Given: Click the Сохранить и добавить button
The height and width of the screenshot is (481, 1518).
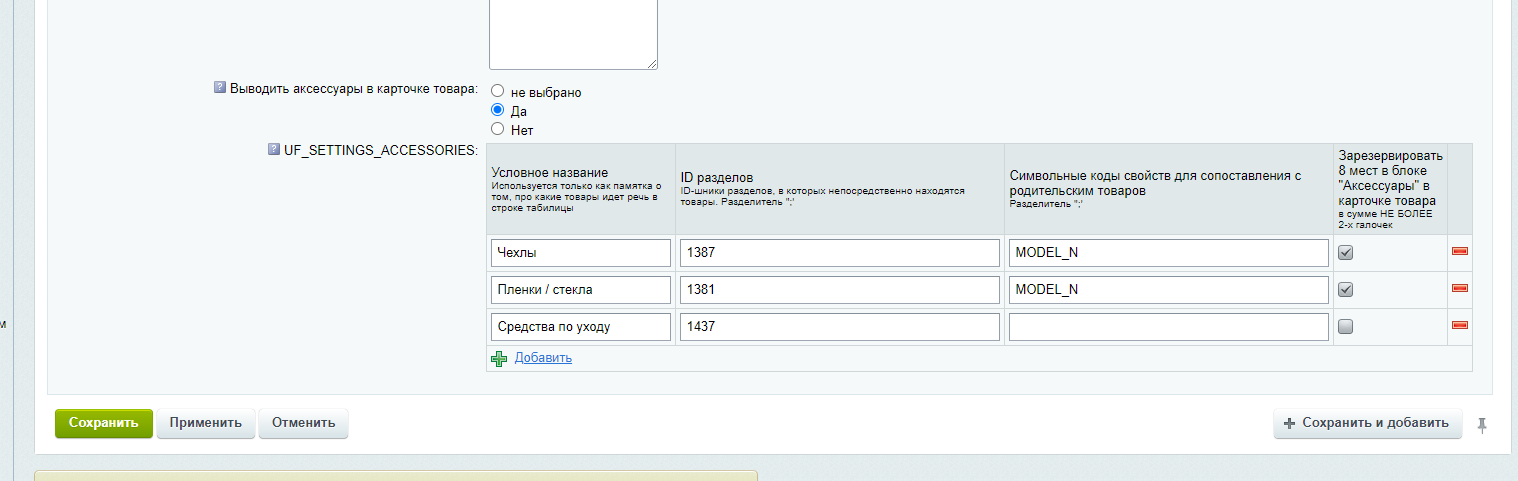Looking at the screenshot, I should click(1367, 423).
